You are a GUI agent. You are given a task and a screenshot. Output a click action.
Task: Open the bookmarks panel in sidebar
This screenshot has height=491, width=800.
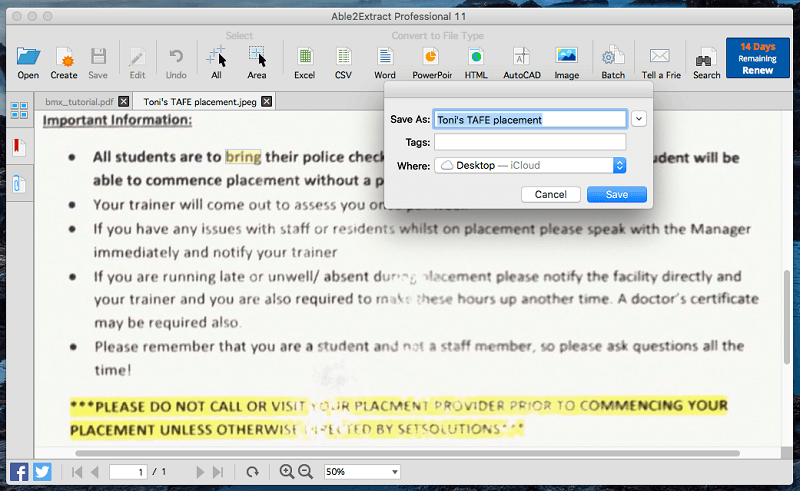pos(19,147)
